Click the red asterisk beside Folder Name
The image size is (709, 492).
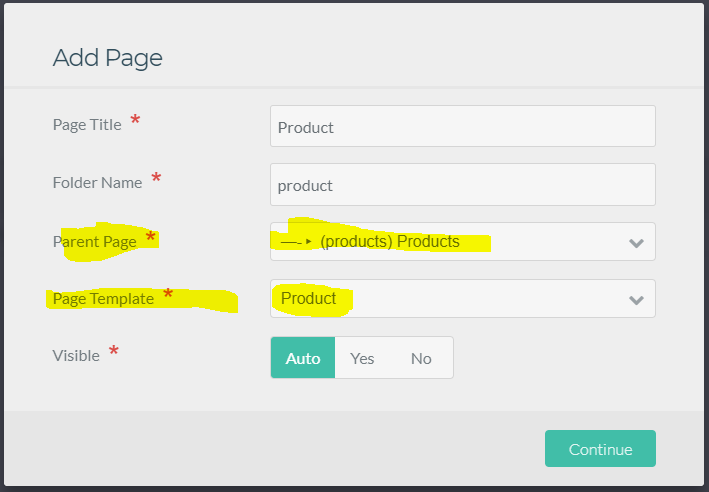156,180
